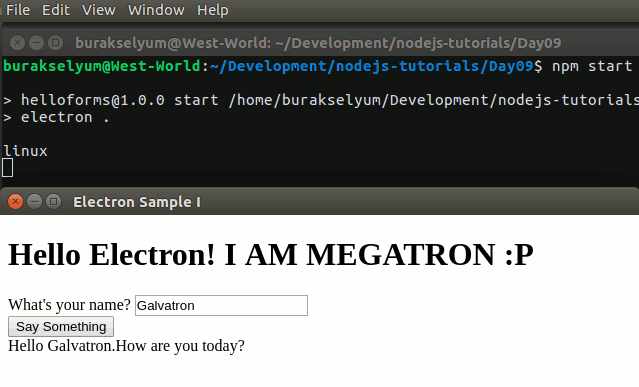The width and height of the screenshot is (639, 387).
Task: Click the 'linux' output line in terminal
Action: coord(25,151)
